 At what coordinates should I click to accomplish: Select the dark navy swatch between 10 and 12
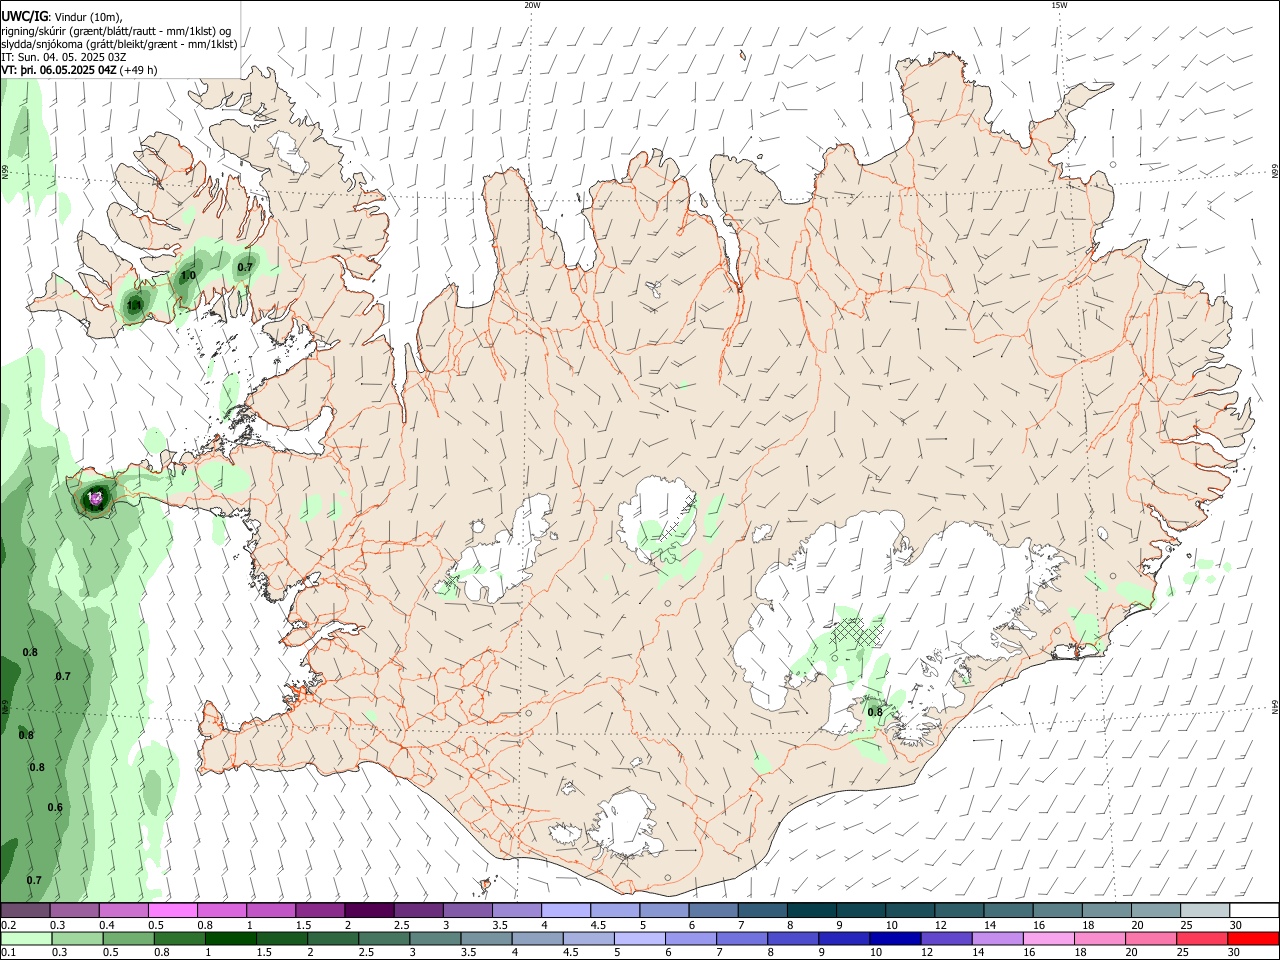(894, 938)
